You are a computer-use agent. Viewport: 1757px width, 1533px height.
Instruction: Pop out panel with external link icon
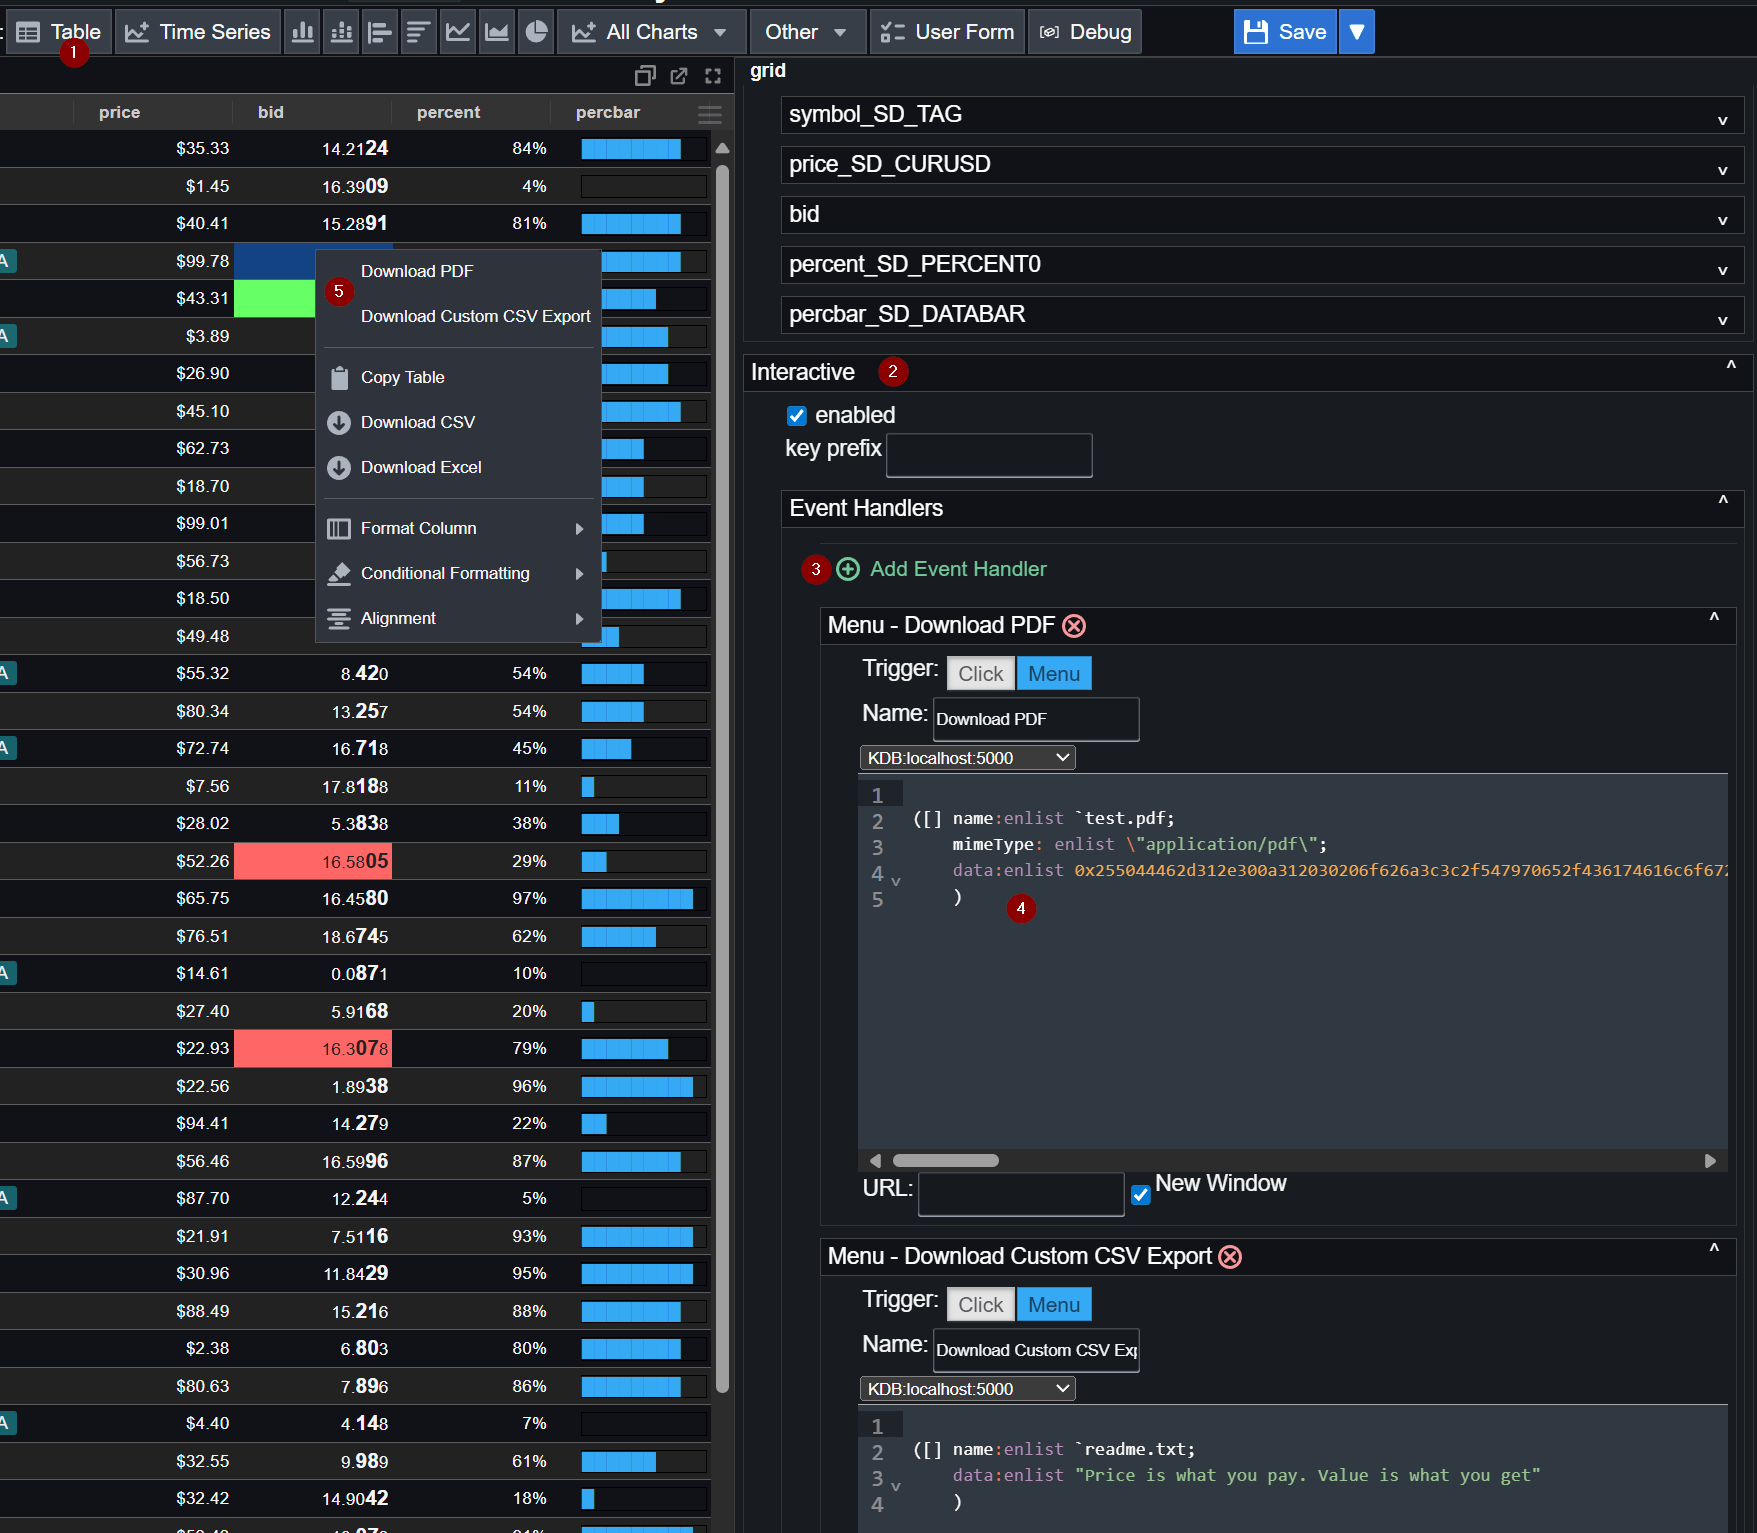click(x=679, y=76)
